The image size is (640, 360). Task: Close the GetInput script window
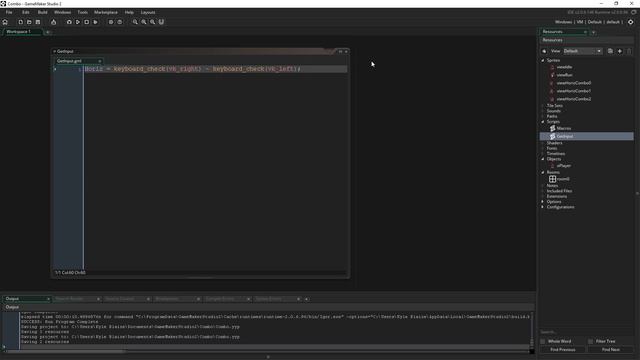346,51
